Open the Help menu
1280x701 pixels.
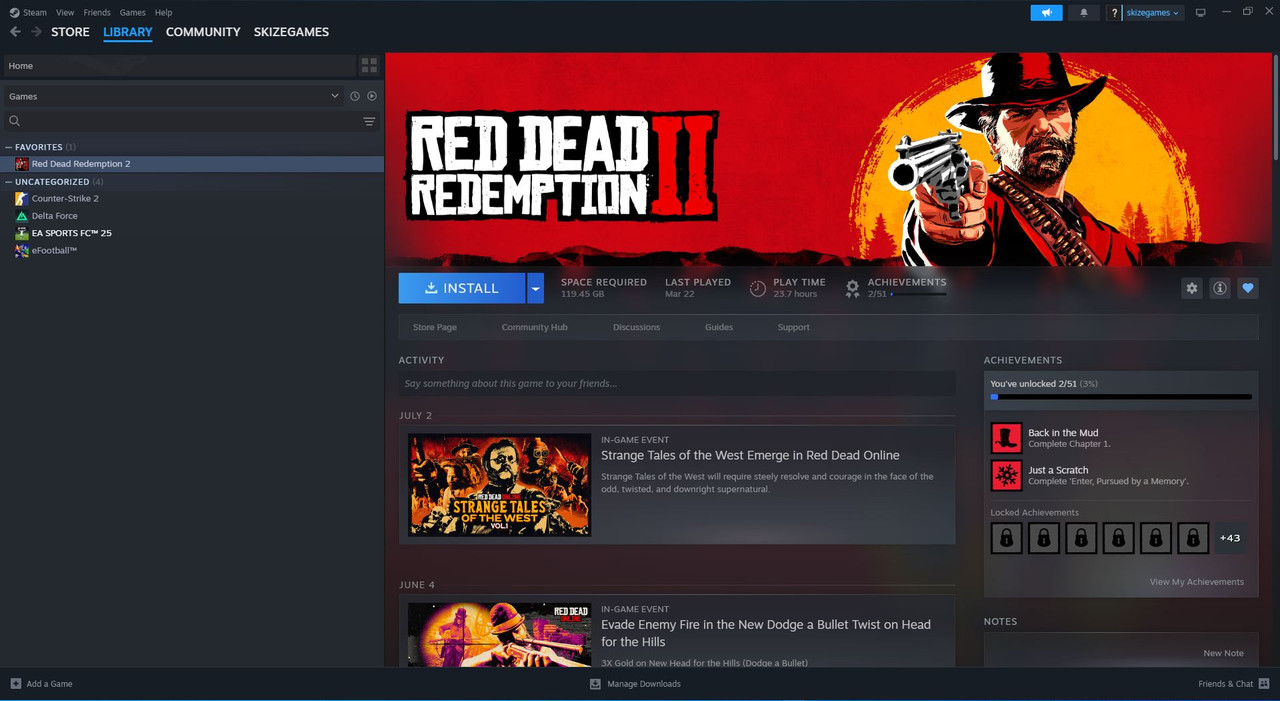164,13
